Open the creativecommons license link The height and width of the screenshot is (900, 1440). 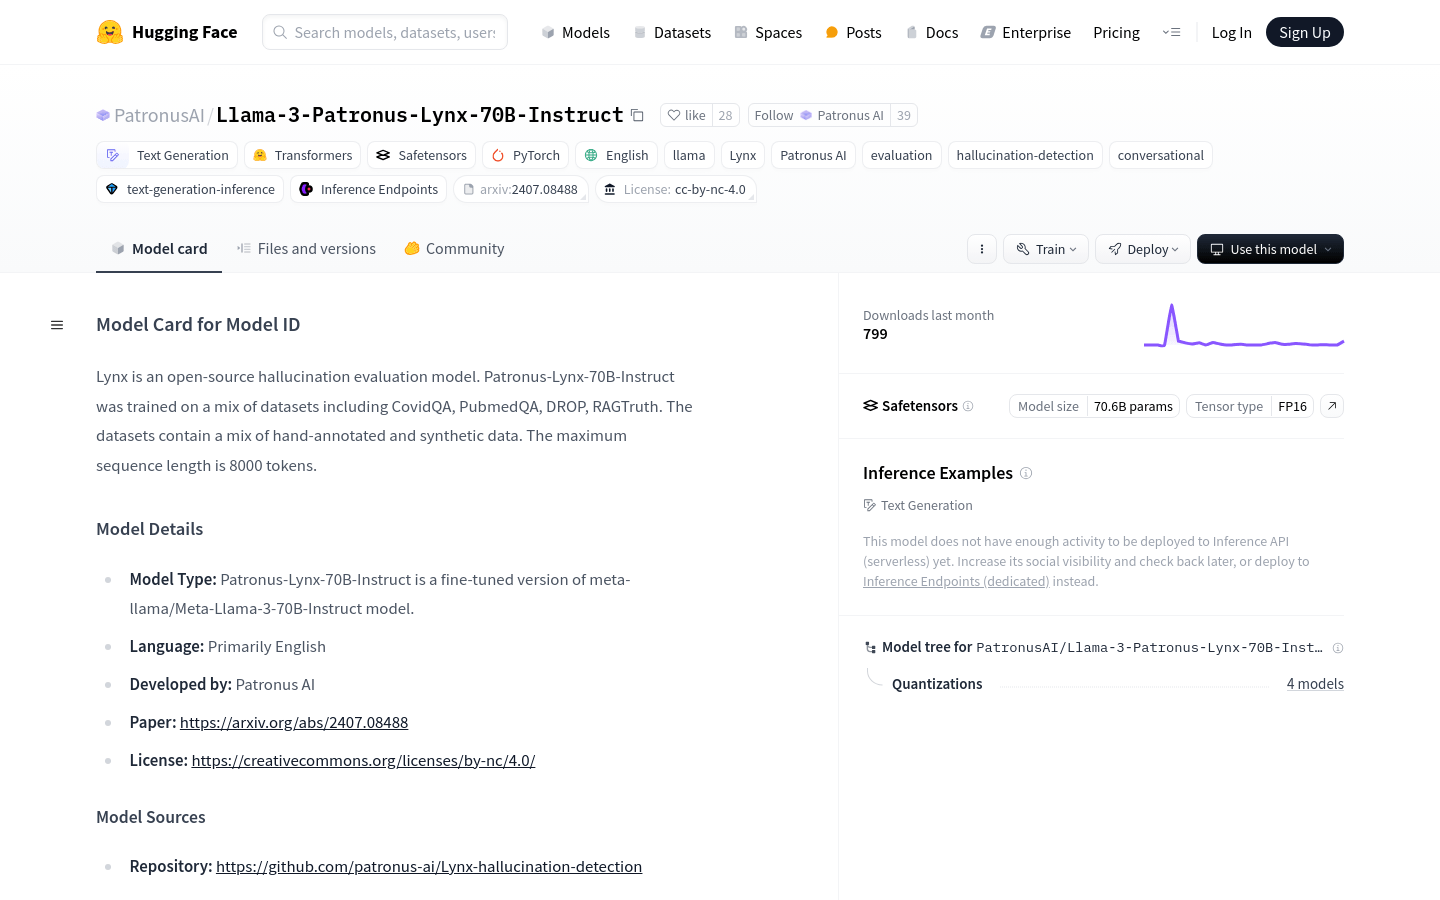point(363,760)
